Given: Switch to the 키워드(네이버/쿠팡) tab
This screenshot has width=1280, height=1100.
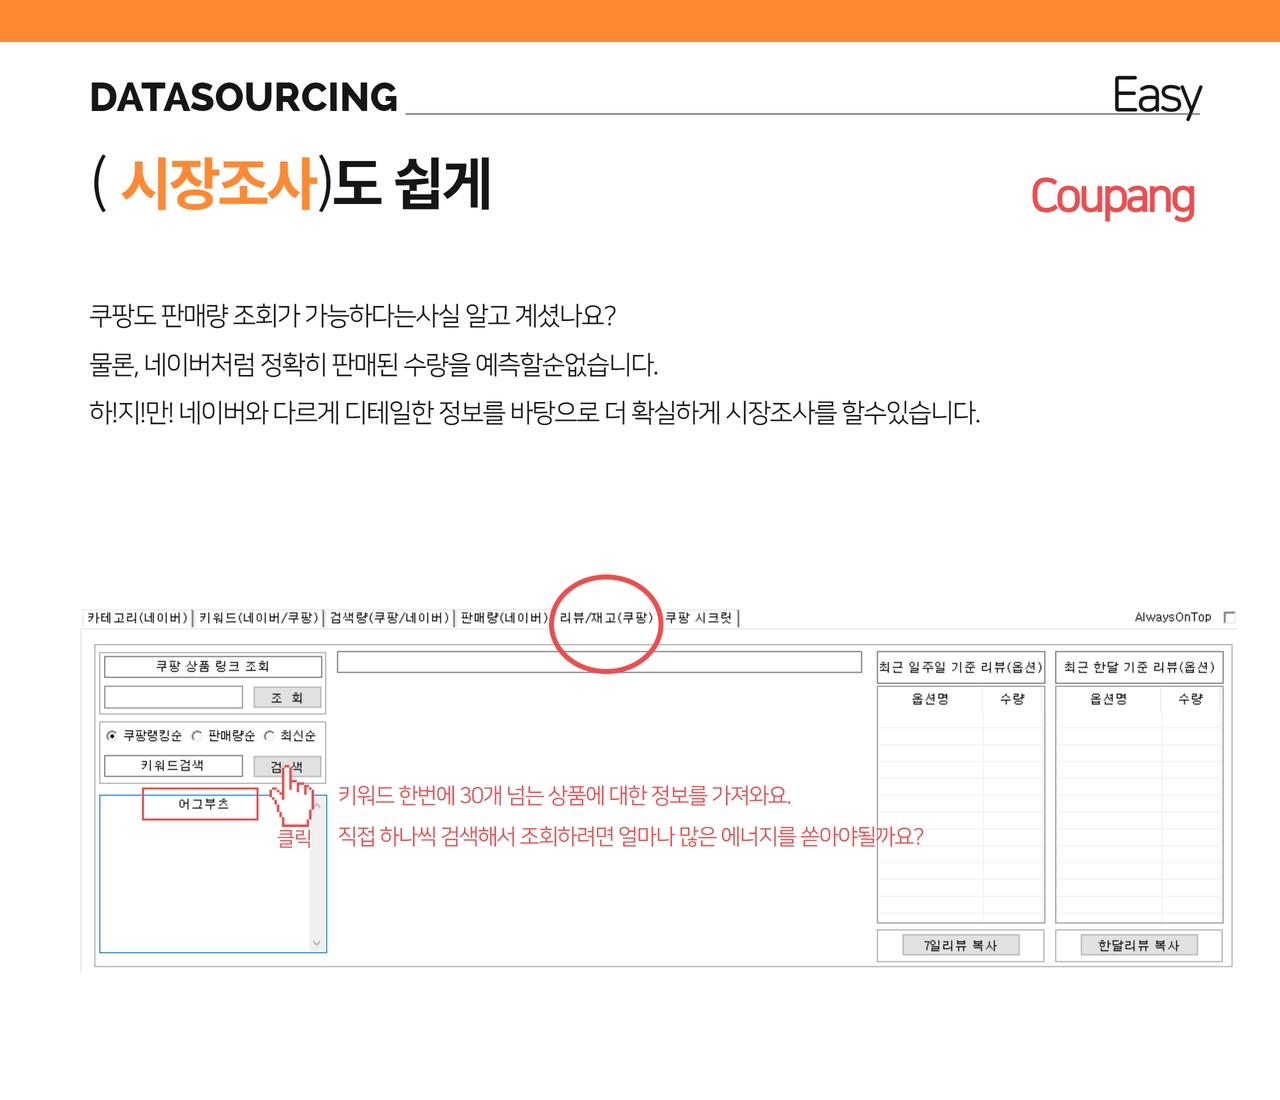Looking at the screenshot, I should pos(258,618).
